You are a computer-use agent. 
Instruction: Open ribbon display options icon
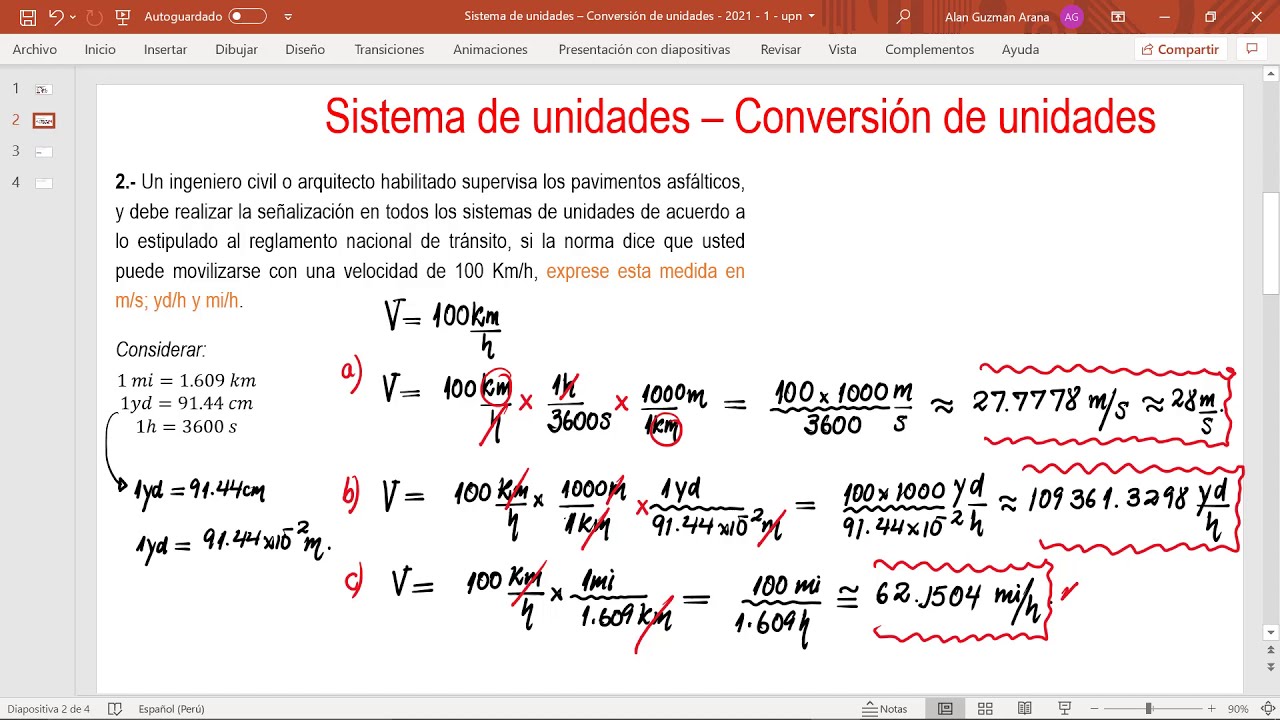(x=1118, y=17)
